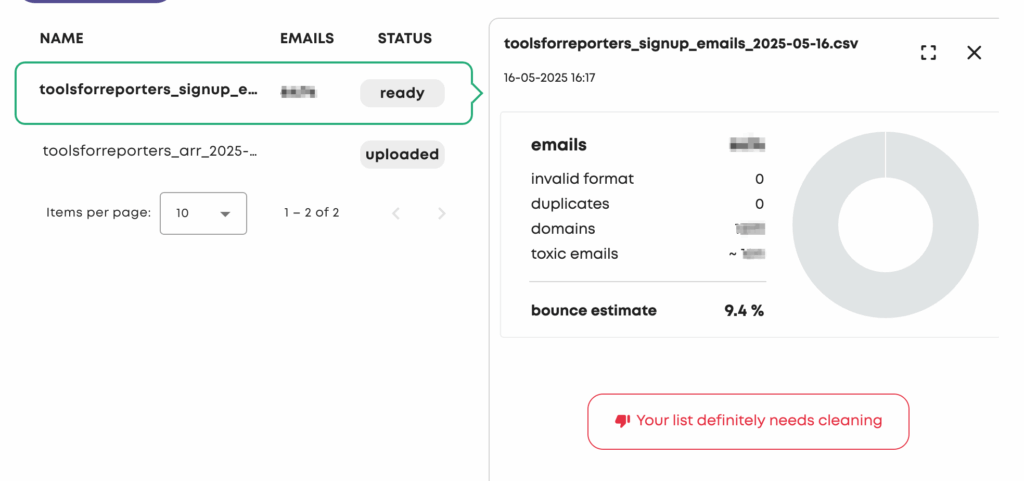The height and width of the screenshot is (481, 1024).
Task: Sort by EMAILS column header
Action: pos(307,39)
